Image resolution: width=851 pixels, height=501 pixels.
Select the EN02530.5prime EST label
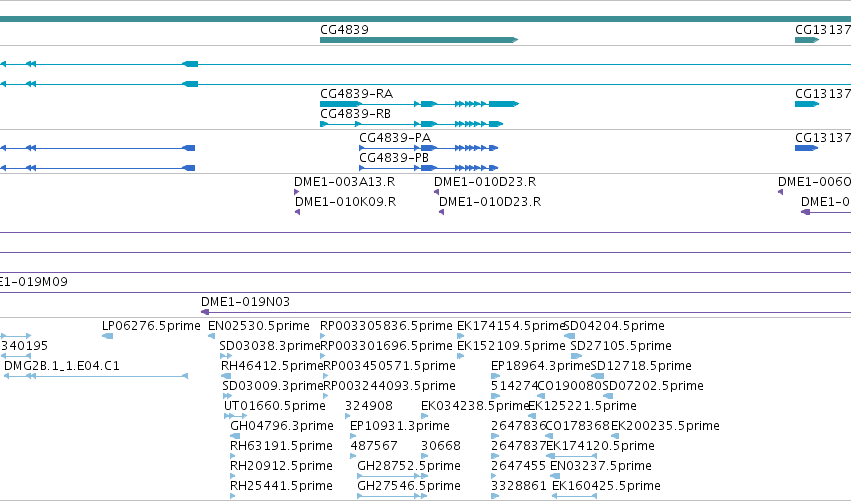tap(259, 326)
